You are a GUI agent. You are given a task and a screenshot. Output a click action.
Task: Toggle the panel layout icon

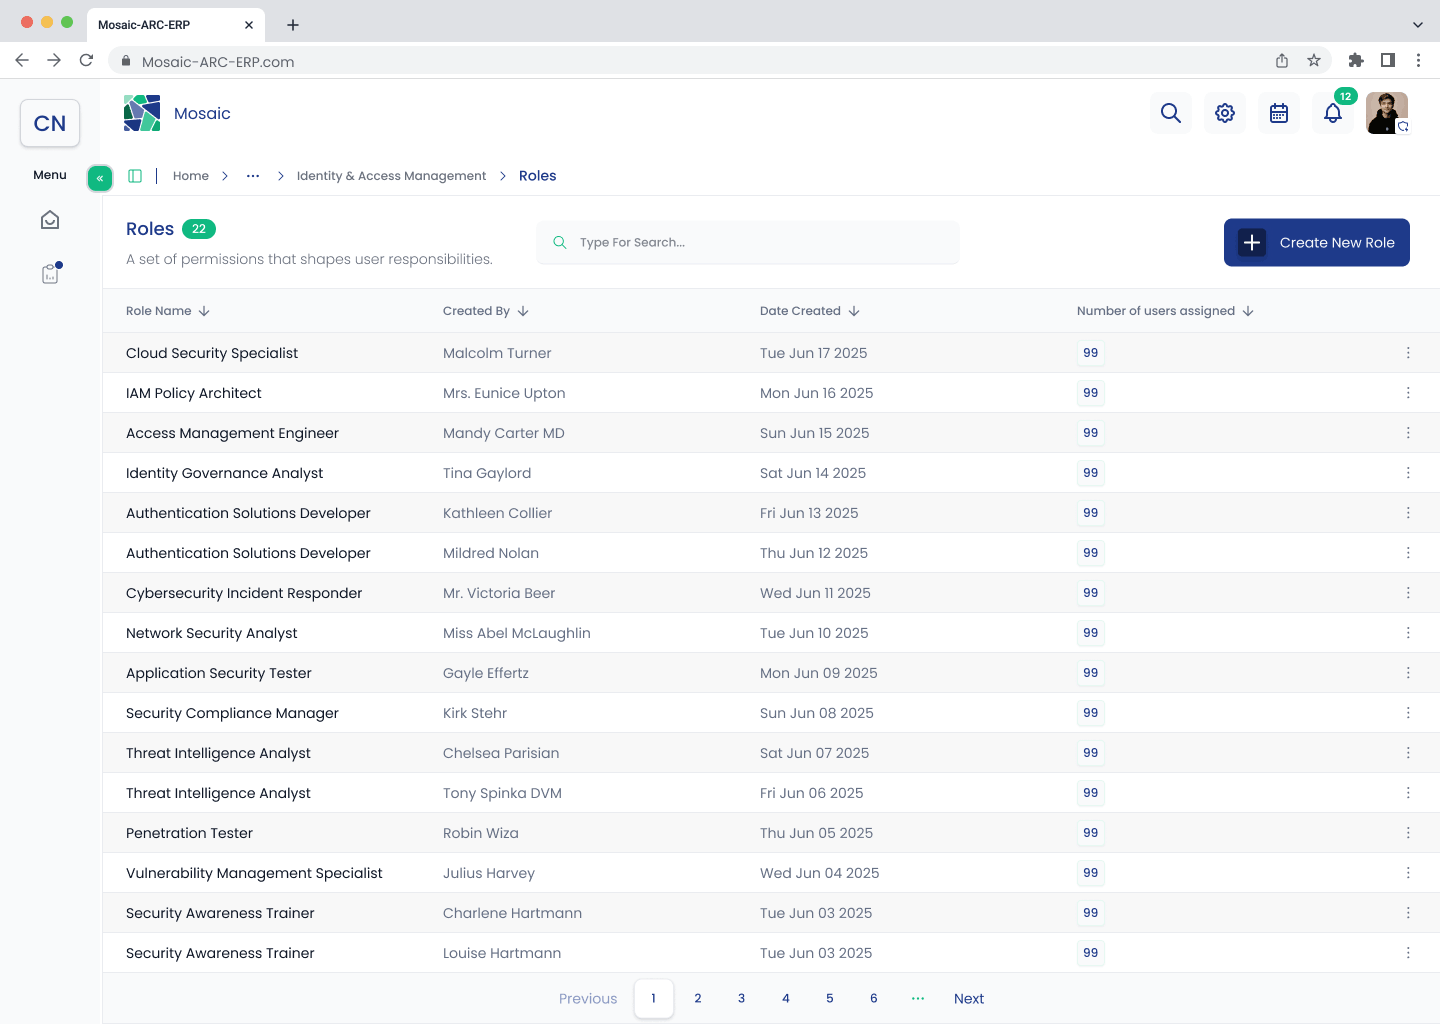[x=135, y=176]
